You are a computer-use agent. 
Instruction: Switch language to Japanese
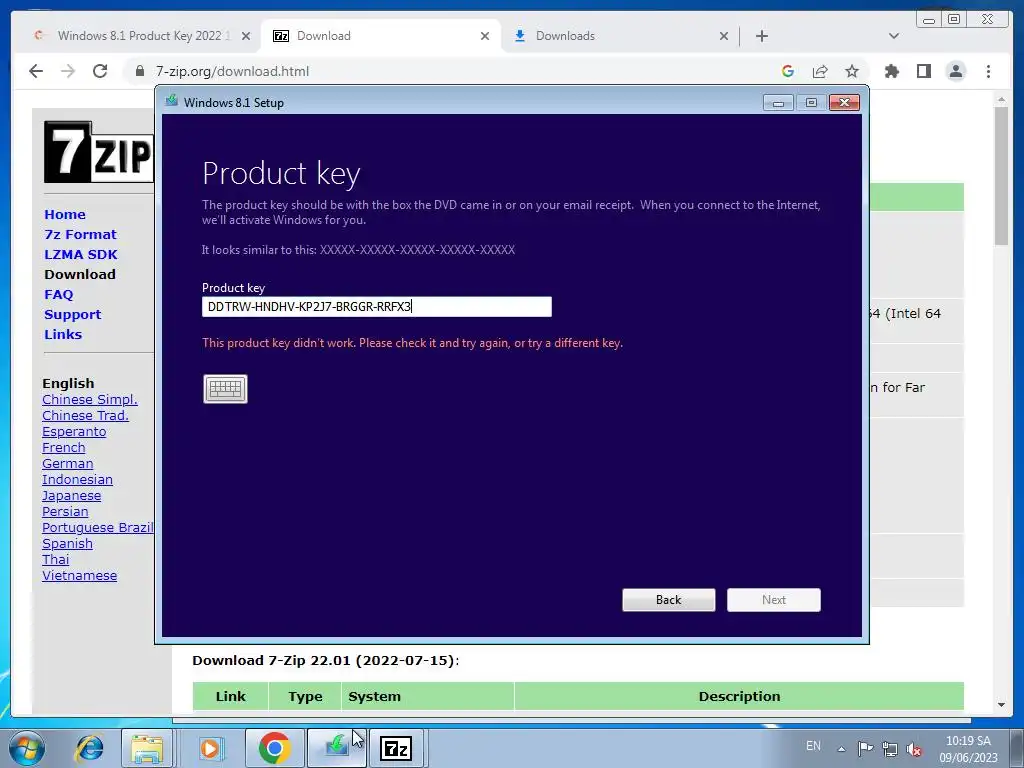[71, 496]
